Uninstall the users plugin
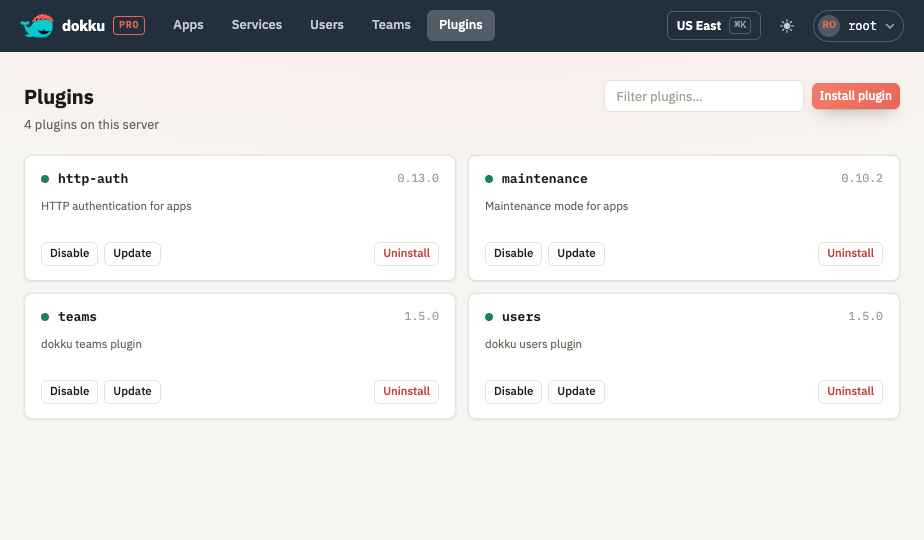The height and width of the screenshot is (540, 924). pos(850,391)
